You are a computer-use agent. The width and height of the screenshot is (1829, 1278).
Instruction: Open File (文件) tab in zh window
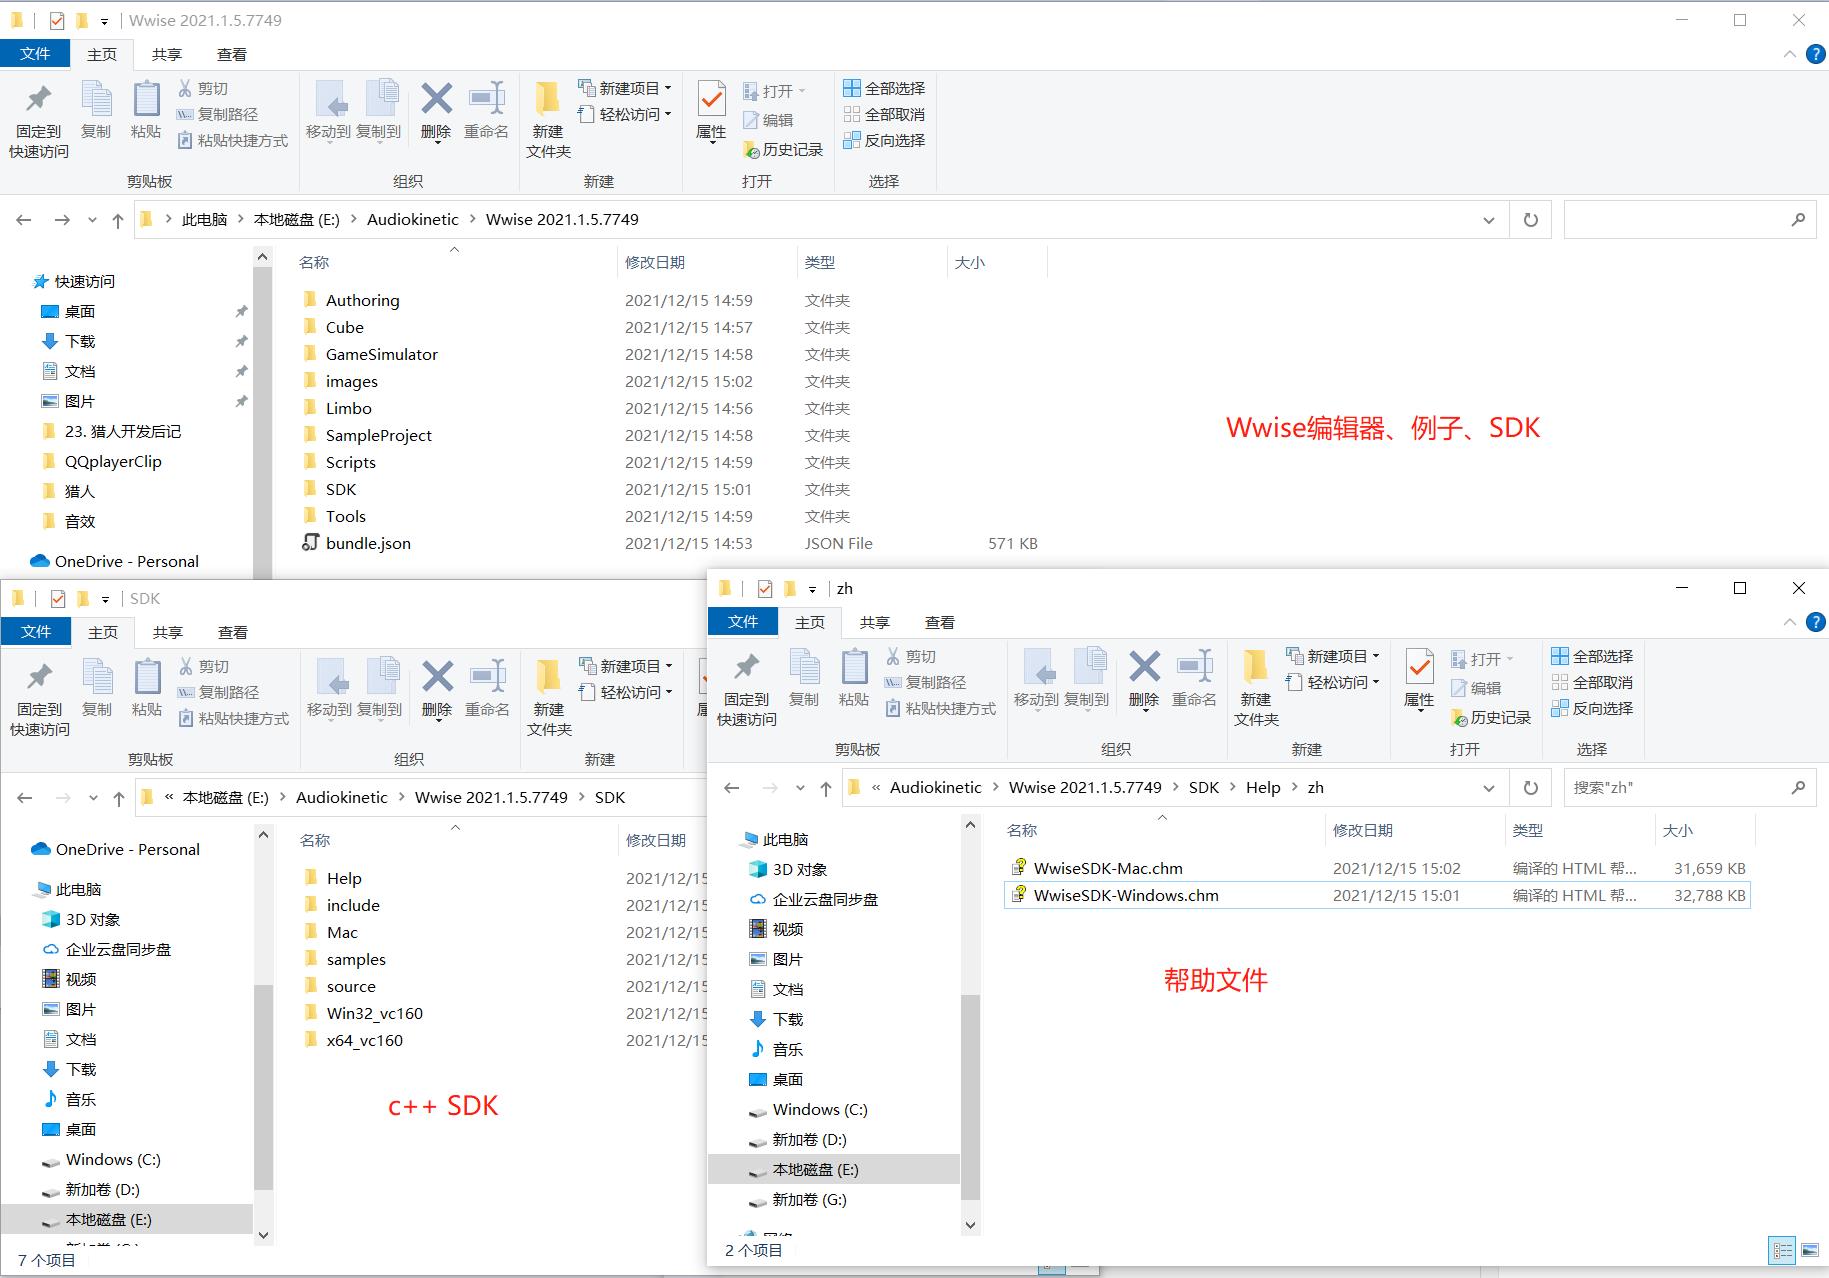743,622
